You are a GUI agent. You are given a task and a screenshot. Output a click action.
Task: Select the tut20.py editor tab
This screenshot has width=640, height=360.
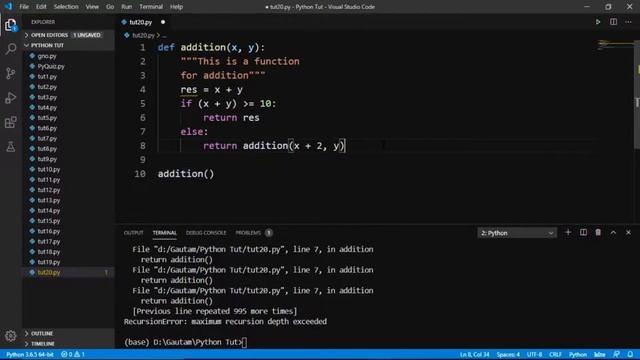[x=141, y=22]
